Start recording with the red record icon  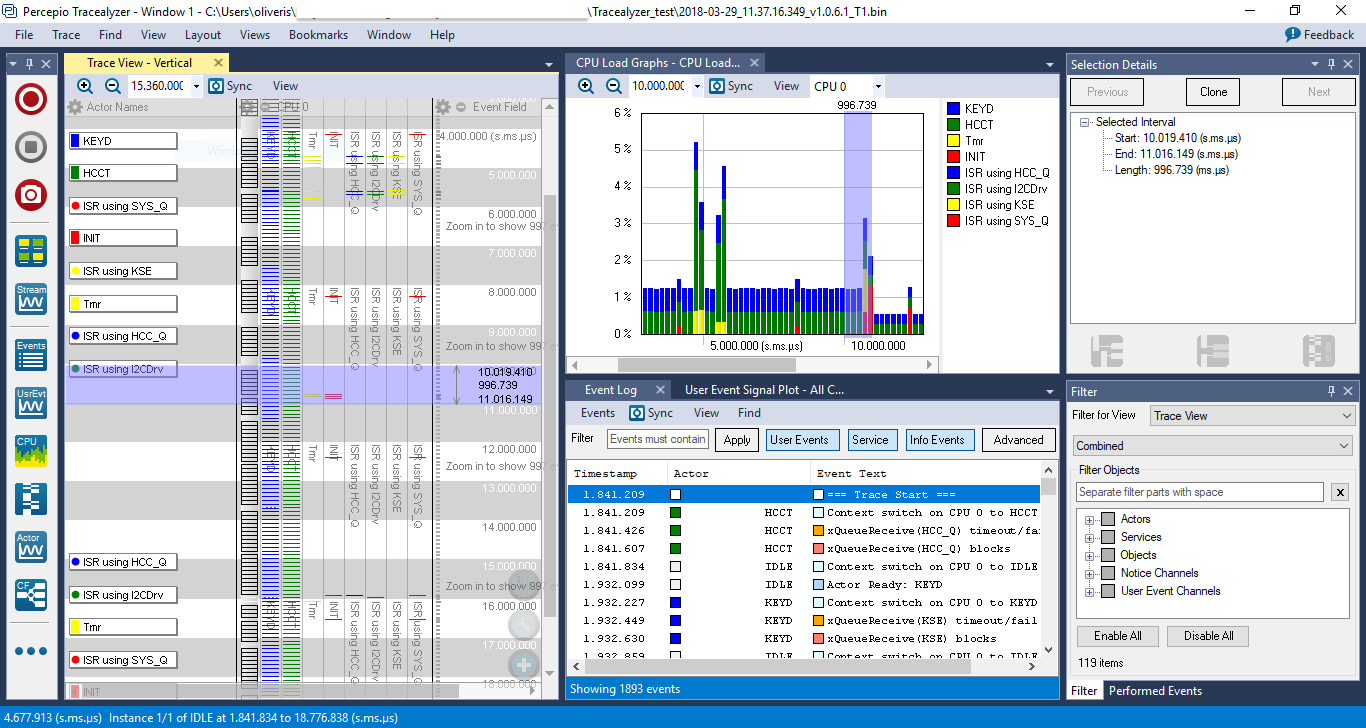31,99
